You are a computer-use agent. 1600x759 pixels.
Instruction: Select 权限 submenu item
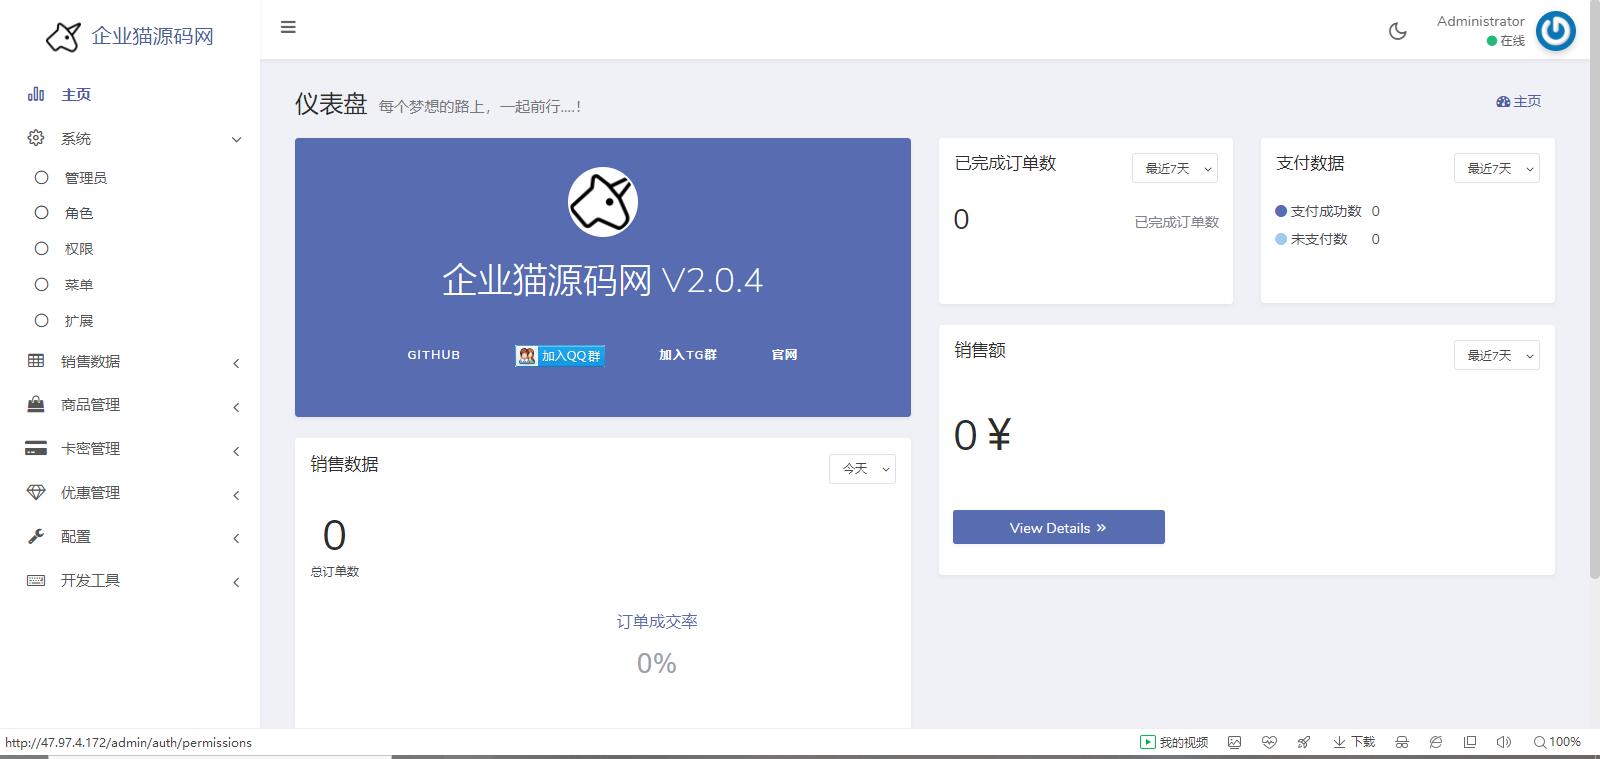click(x=79, y=249)
